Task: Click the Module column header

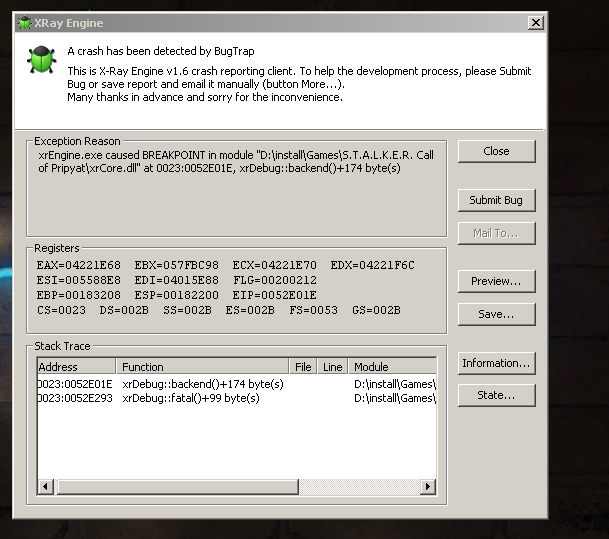Action: (392, 367)
